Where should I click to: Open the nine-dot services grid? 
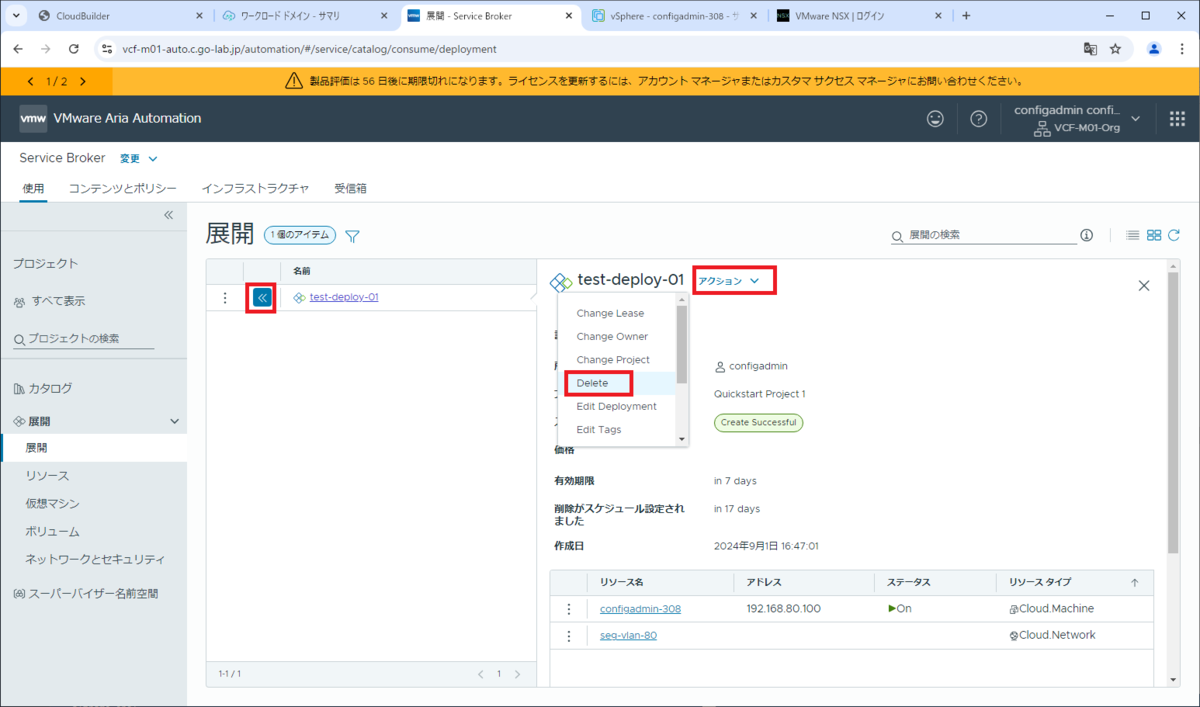[1177, 118]
